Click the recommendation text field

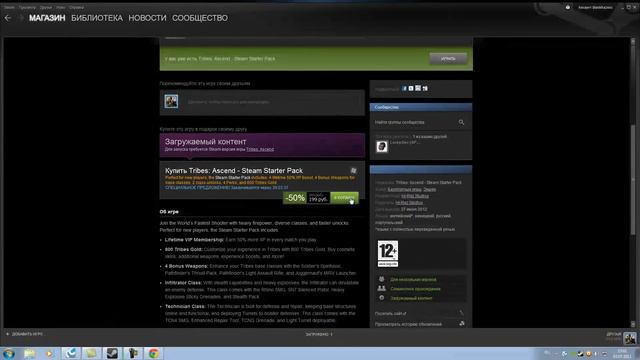click(273, 102)
